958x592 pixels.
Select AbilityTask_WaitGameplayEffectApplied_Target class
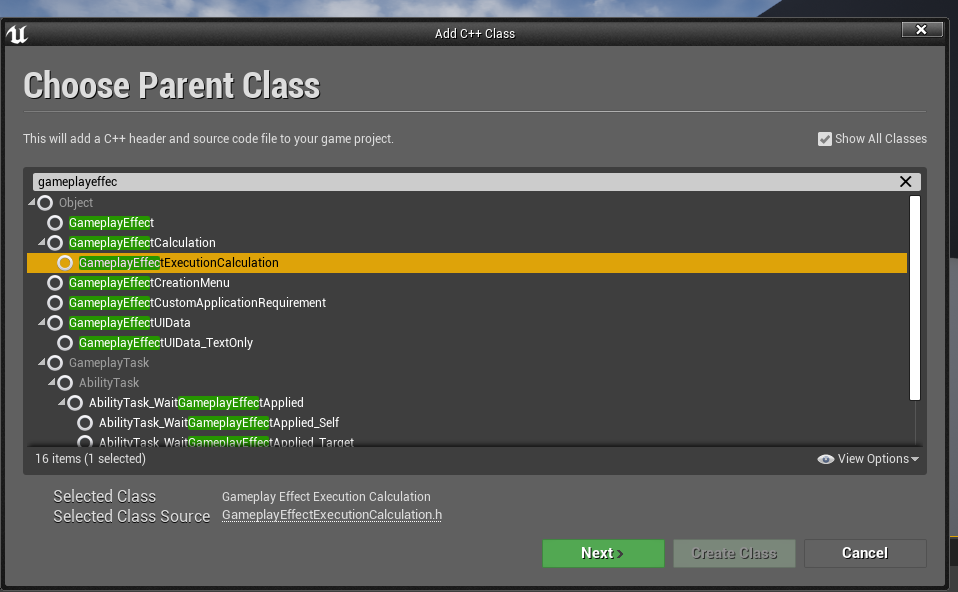(226, 442)
